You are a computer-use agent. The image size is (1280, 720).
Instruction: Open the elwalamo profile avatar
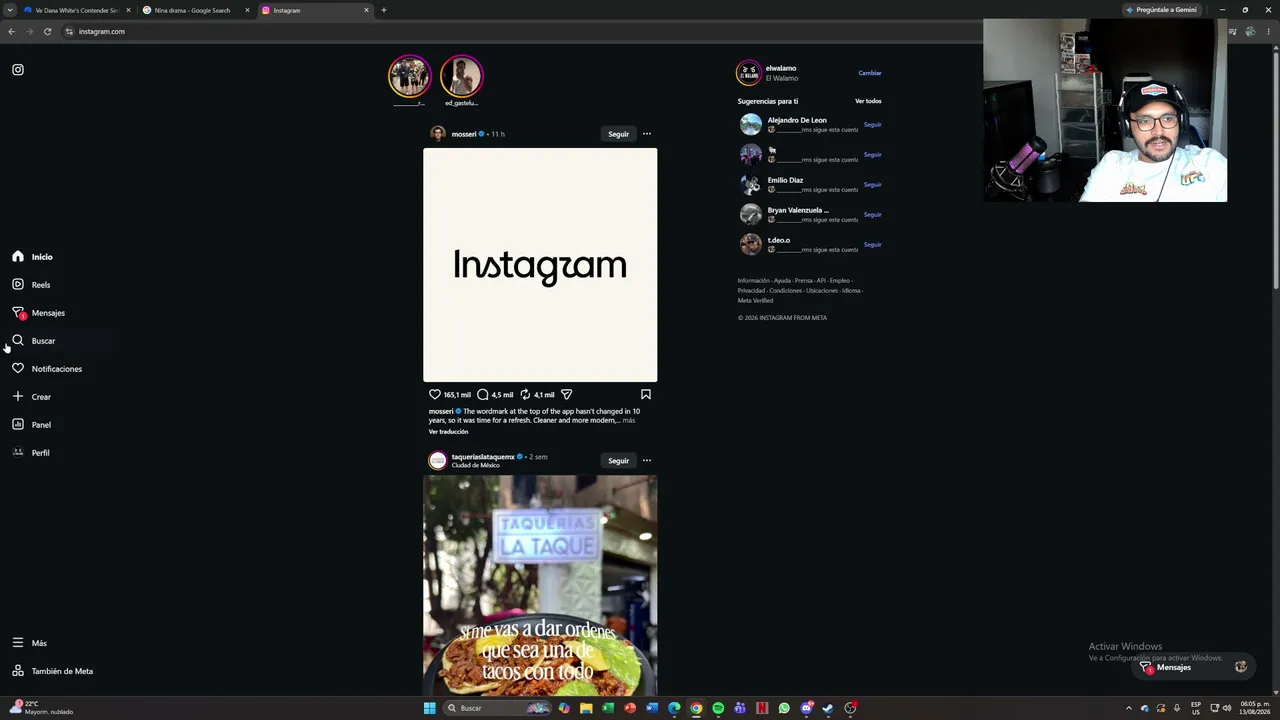click(749, 73)
